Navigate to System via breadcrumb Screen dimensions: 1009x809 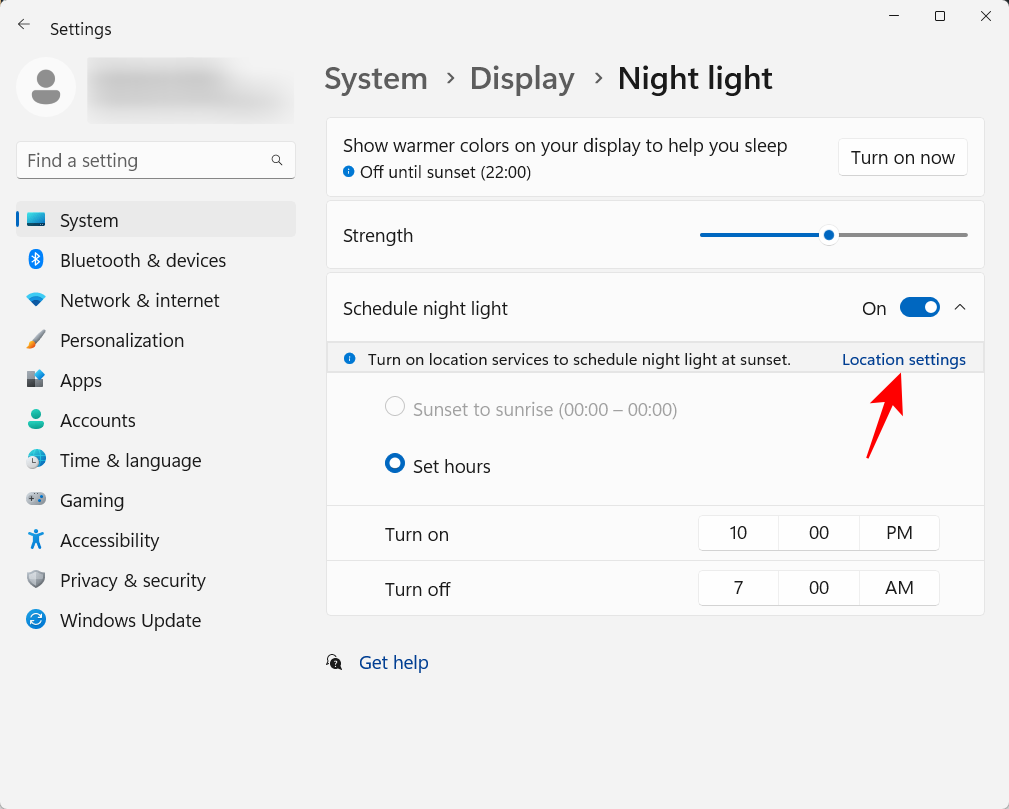(x=375, y=78)
